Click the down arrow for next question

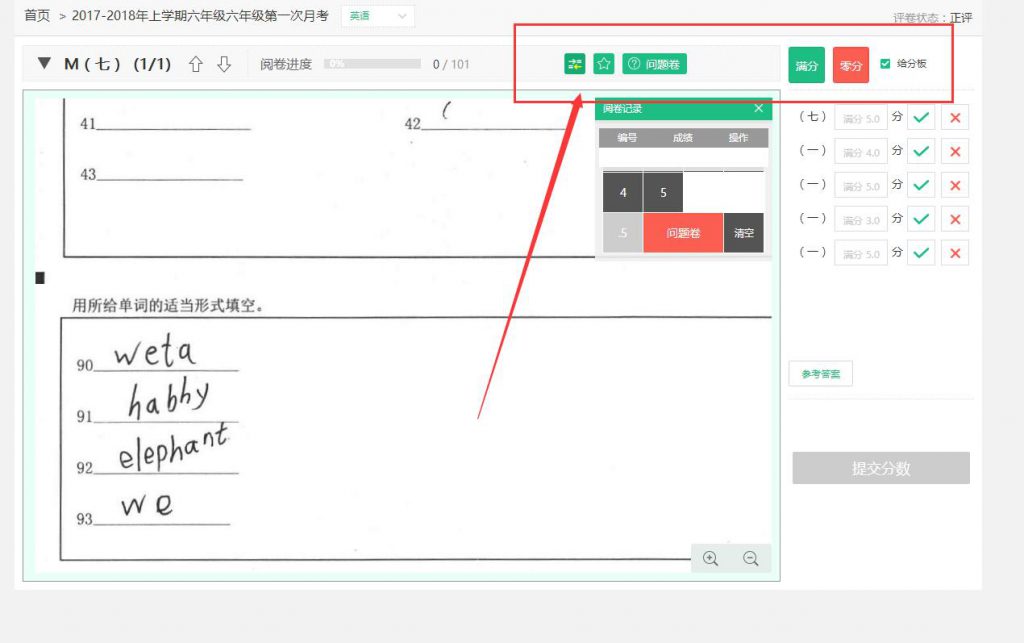click(224, 64)
